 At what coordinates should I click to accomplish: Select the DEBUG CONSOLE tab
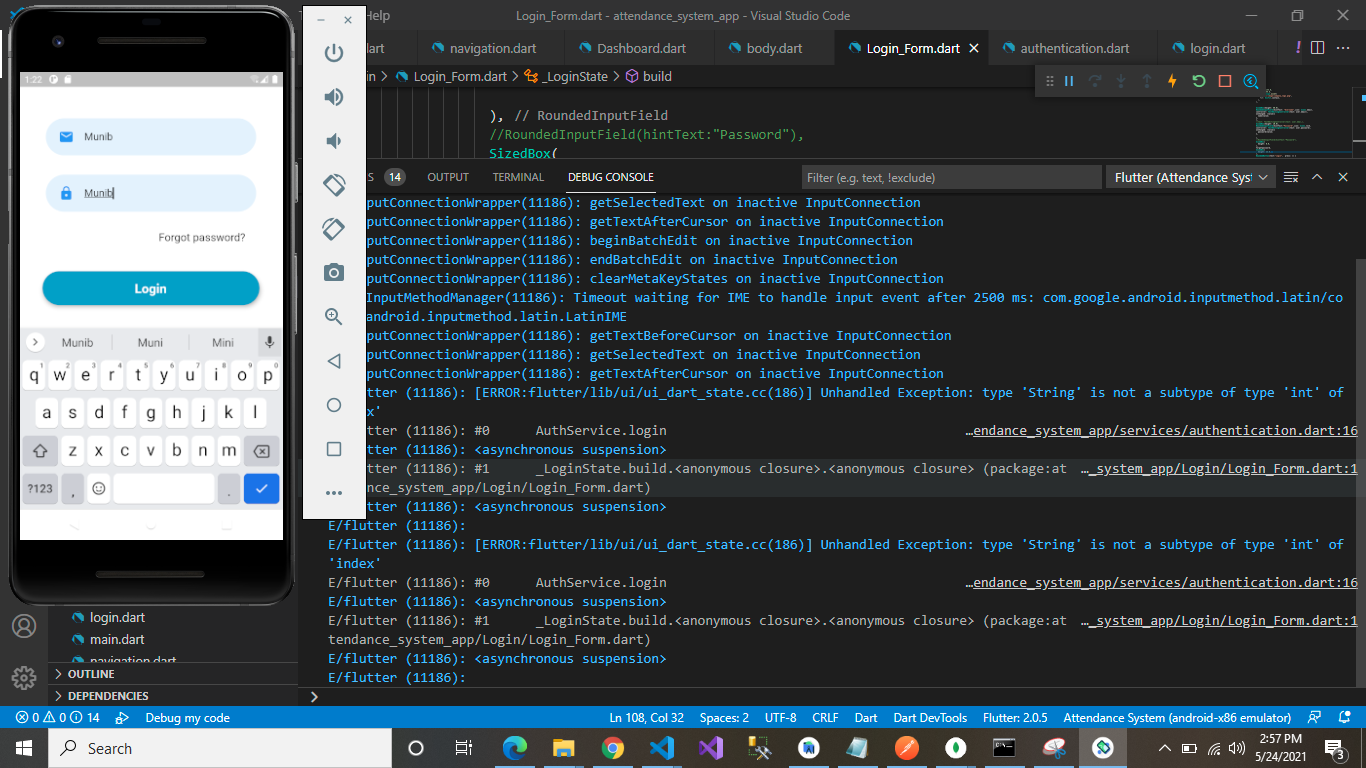point(611,177)
